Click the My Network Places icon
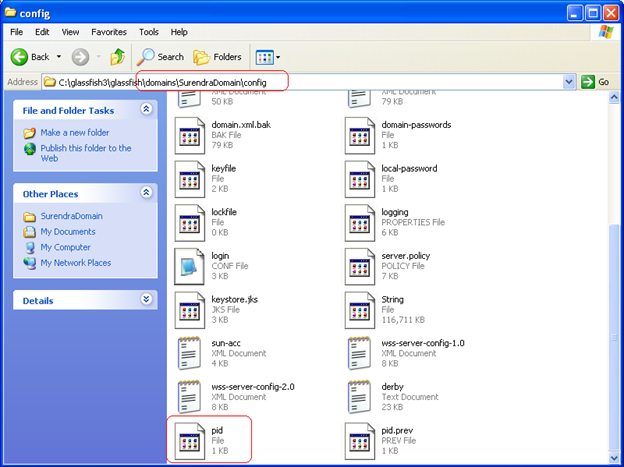The width and height of the screenshot is (624, 467). click(x=30, y=263)
